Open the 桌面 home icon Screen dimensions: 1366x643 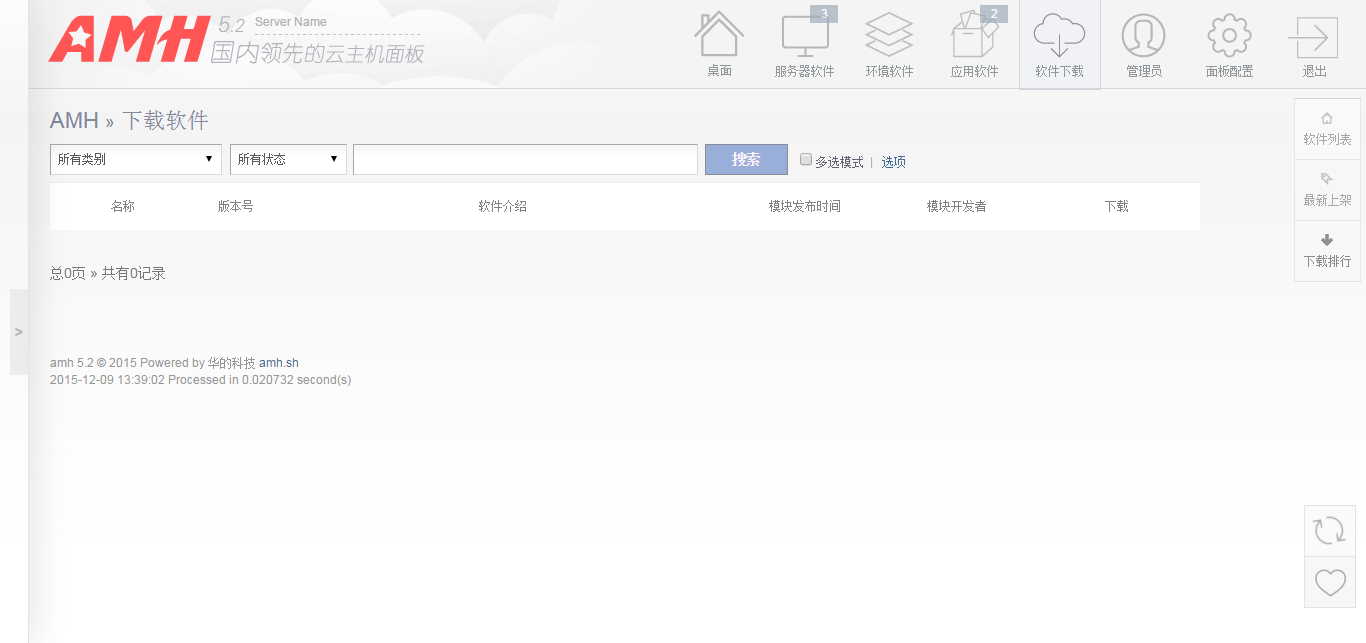coord(719,35)
